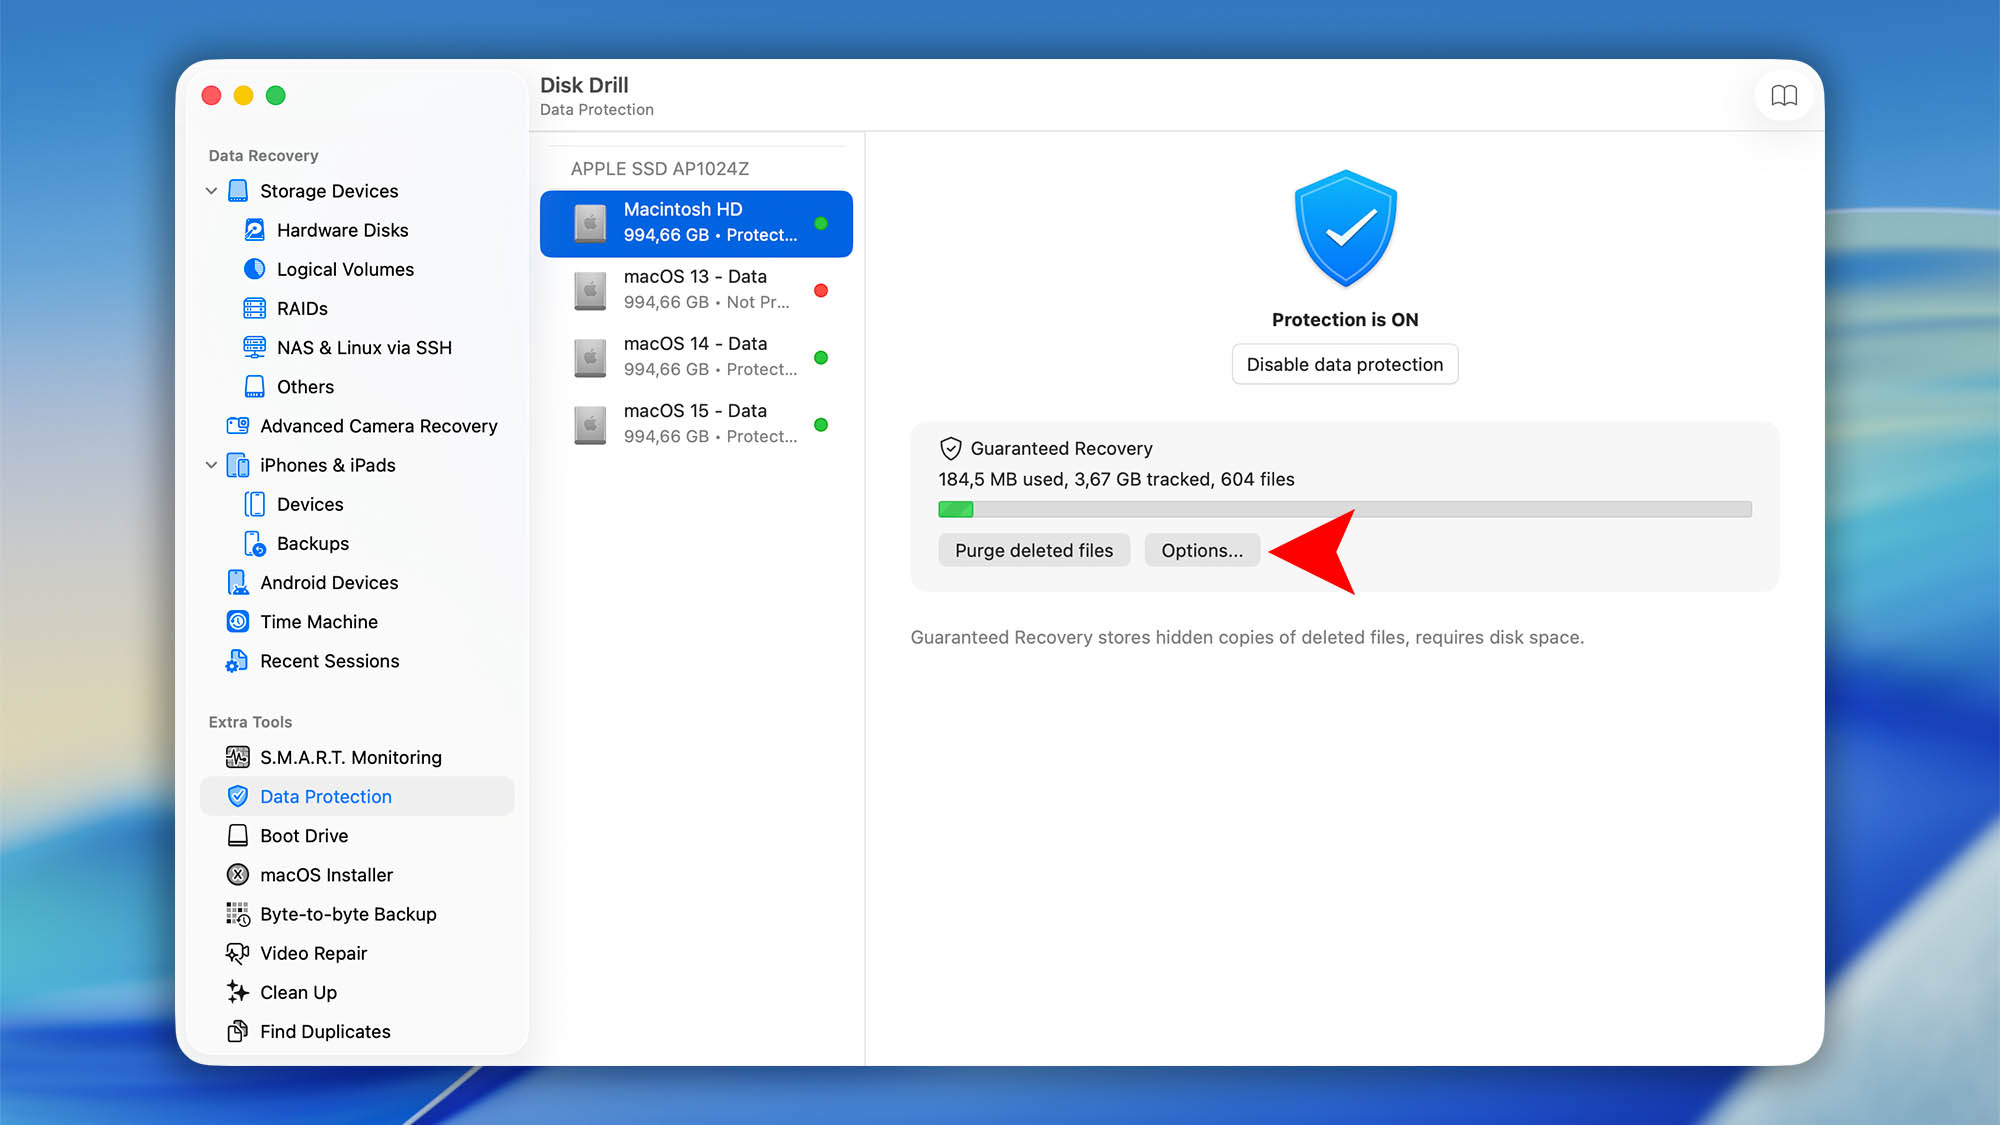The image size is (2000, 1125).
Task: Click the RAIDs icon
Action: click(x=255, y=308)
